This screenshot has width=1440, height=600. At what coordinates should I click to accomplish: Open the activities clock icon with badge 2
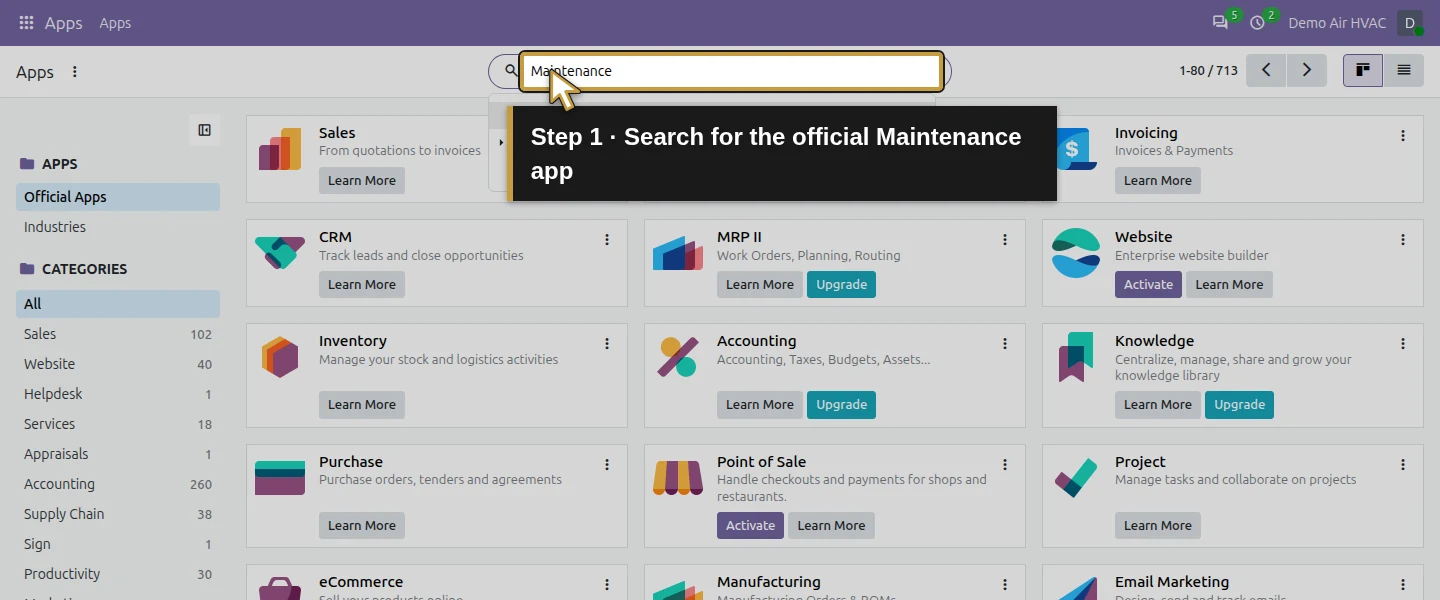coord(1257,22)
